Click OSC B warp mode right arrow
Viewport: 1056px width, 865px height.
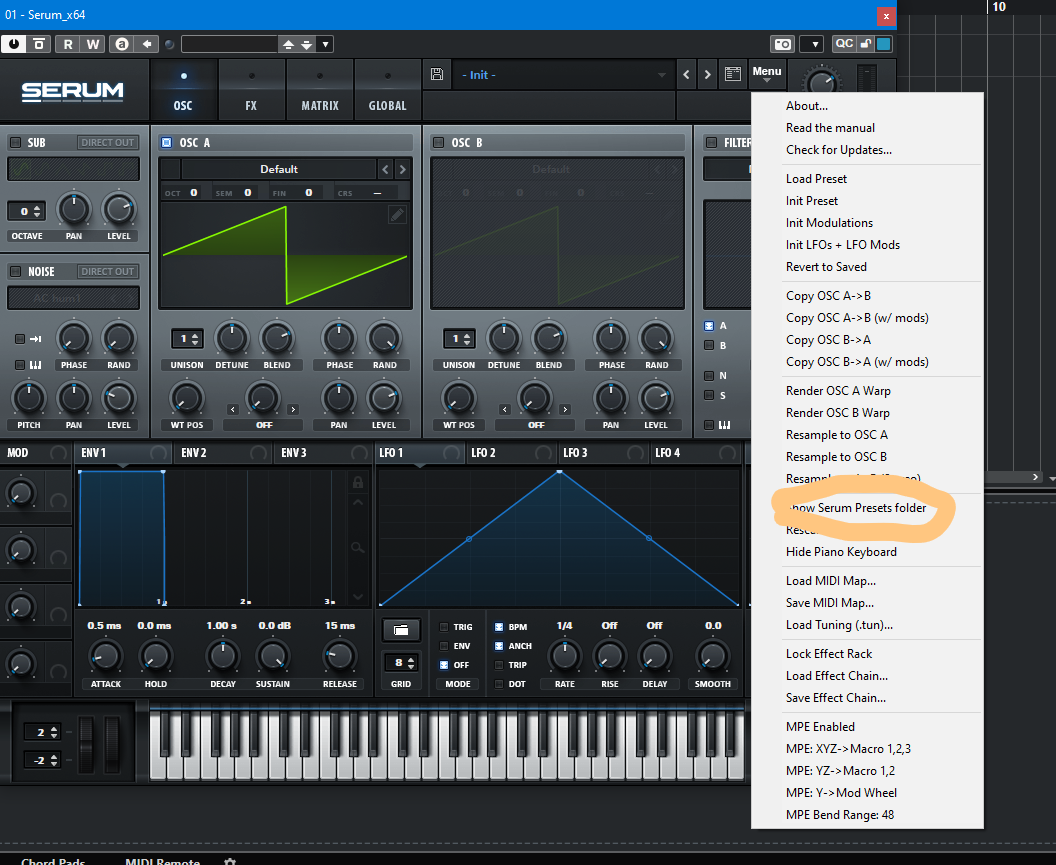[x=565, y=410]
